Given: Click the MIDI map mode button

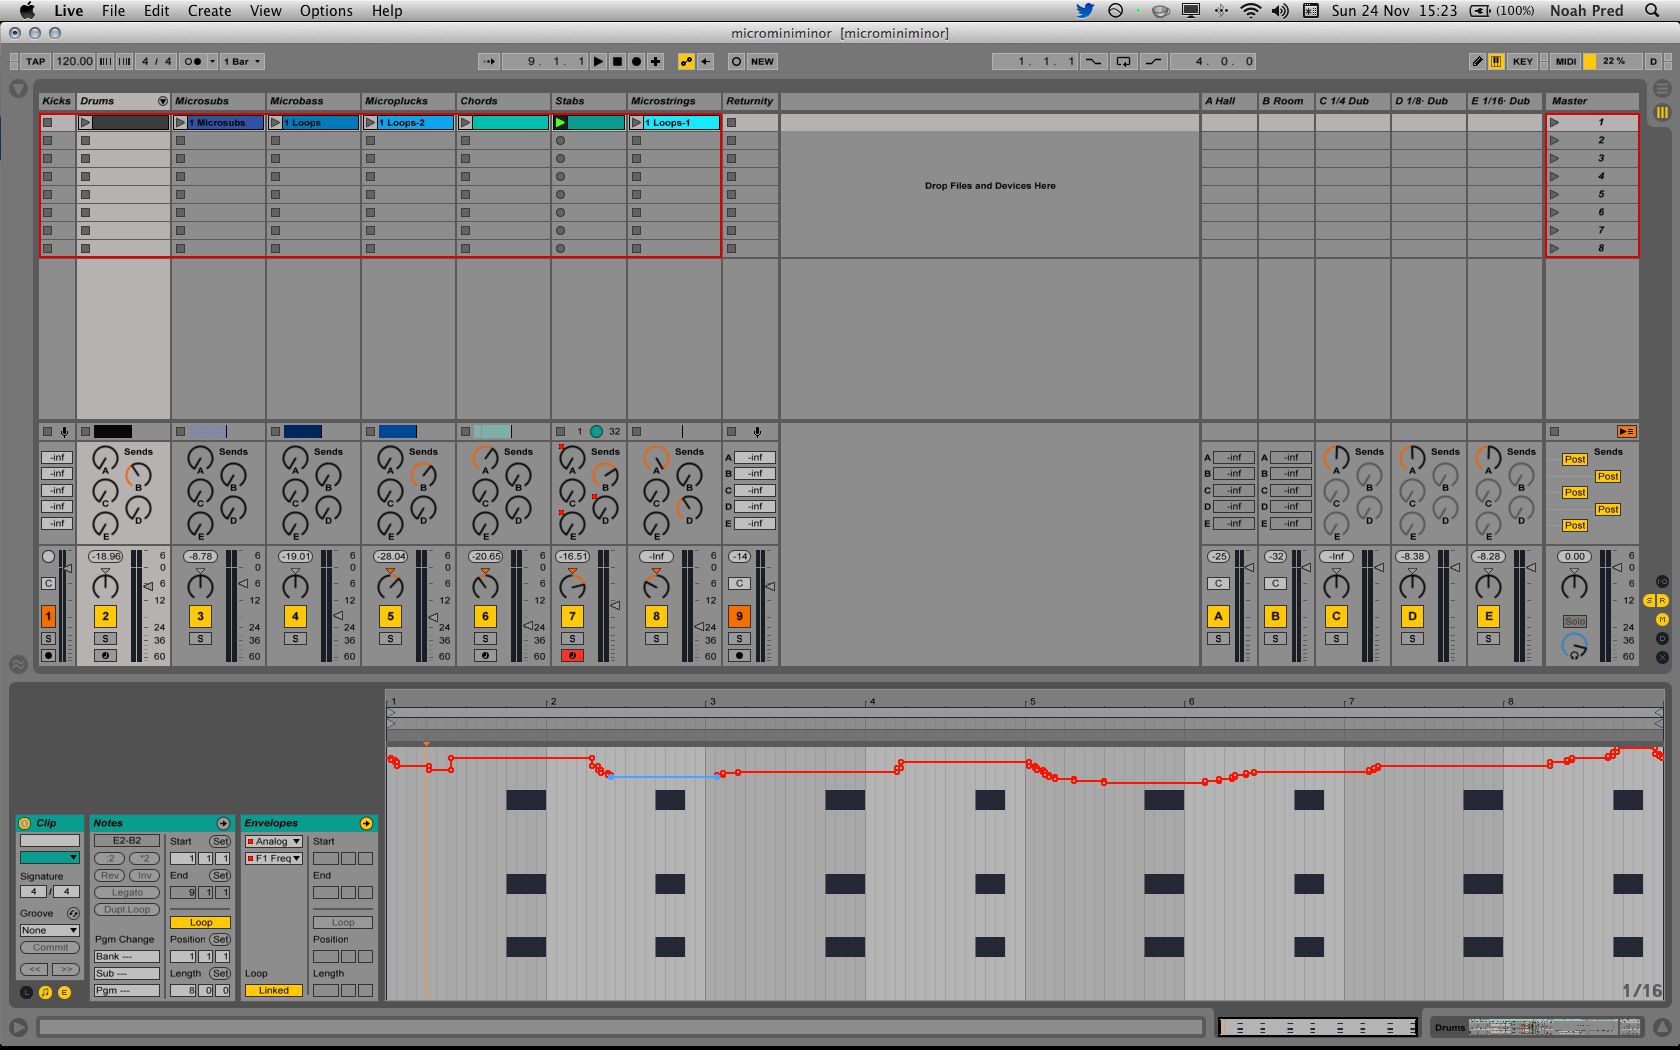Looking at the screenshot, I should (x=1566, y=61).
